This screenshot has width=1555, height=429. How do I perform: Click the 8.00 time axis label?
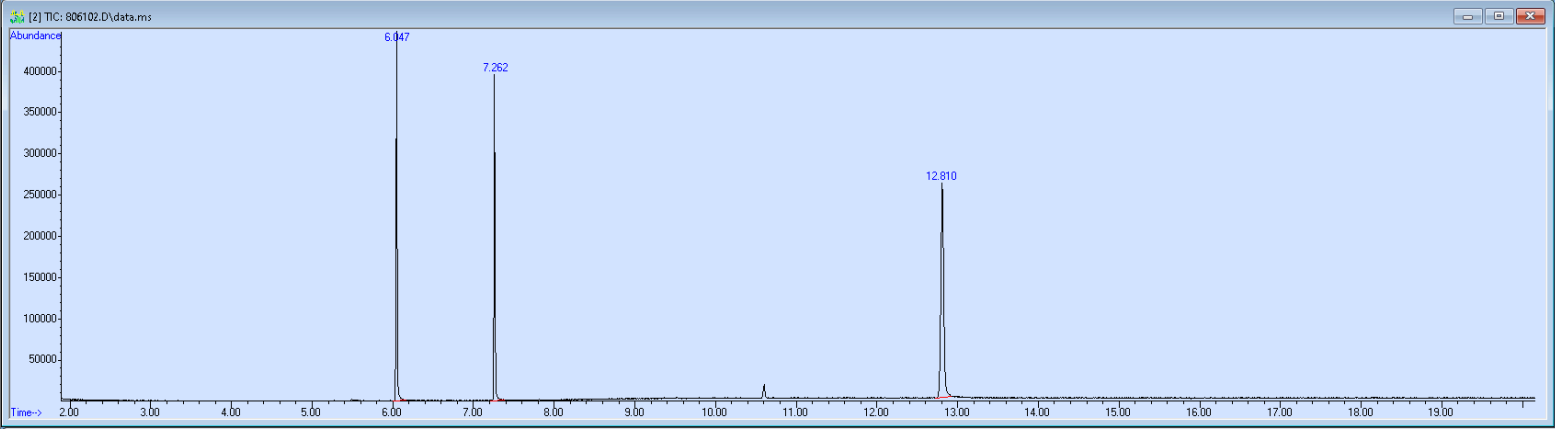[553, 412]
